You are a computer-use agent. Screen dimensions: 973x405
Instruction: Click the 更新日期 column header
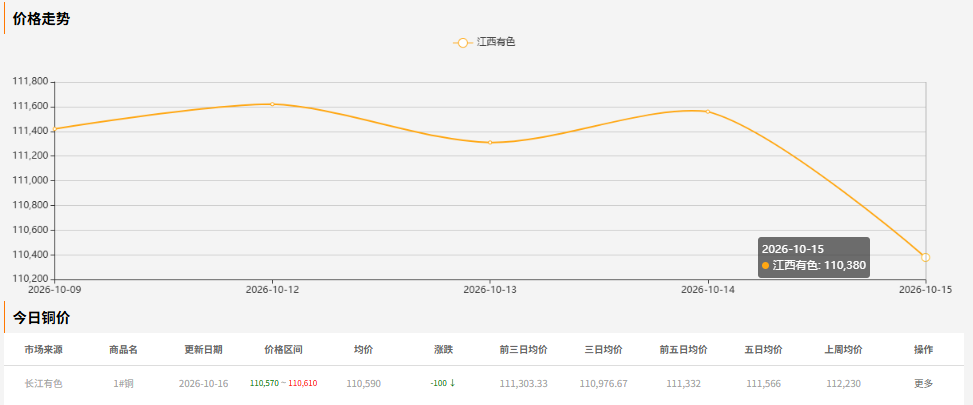[204, 350]
